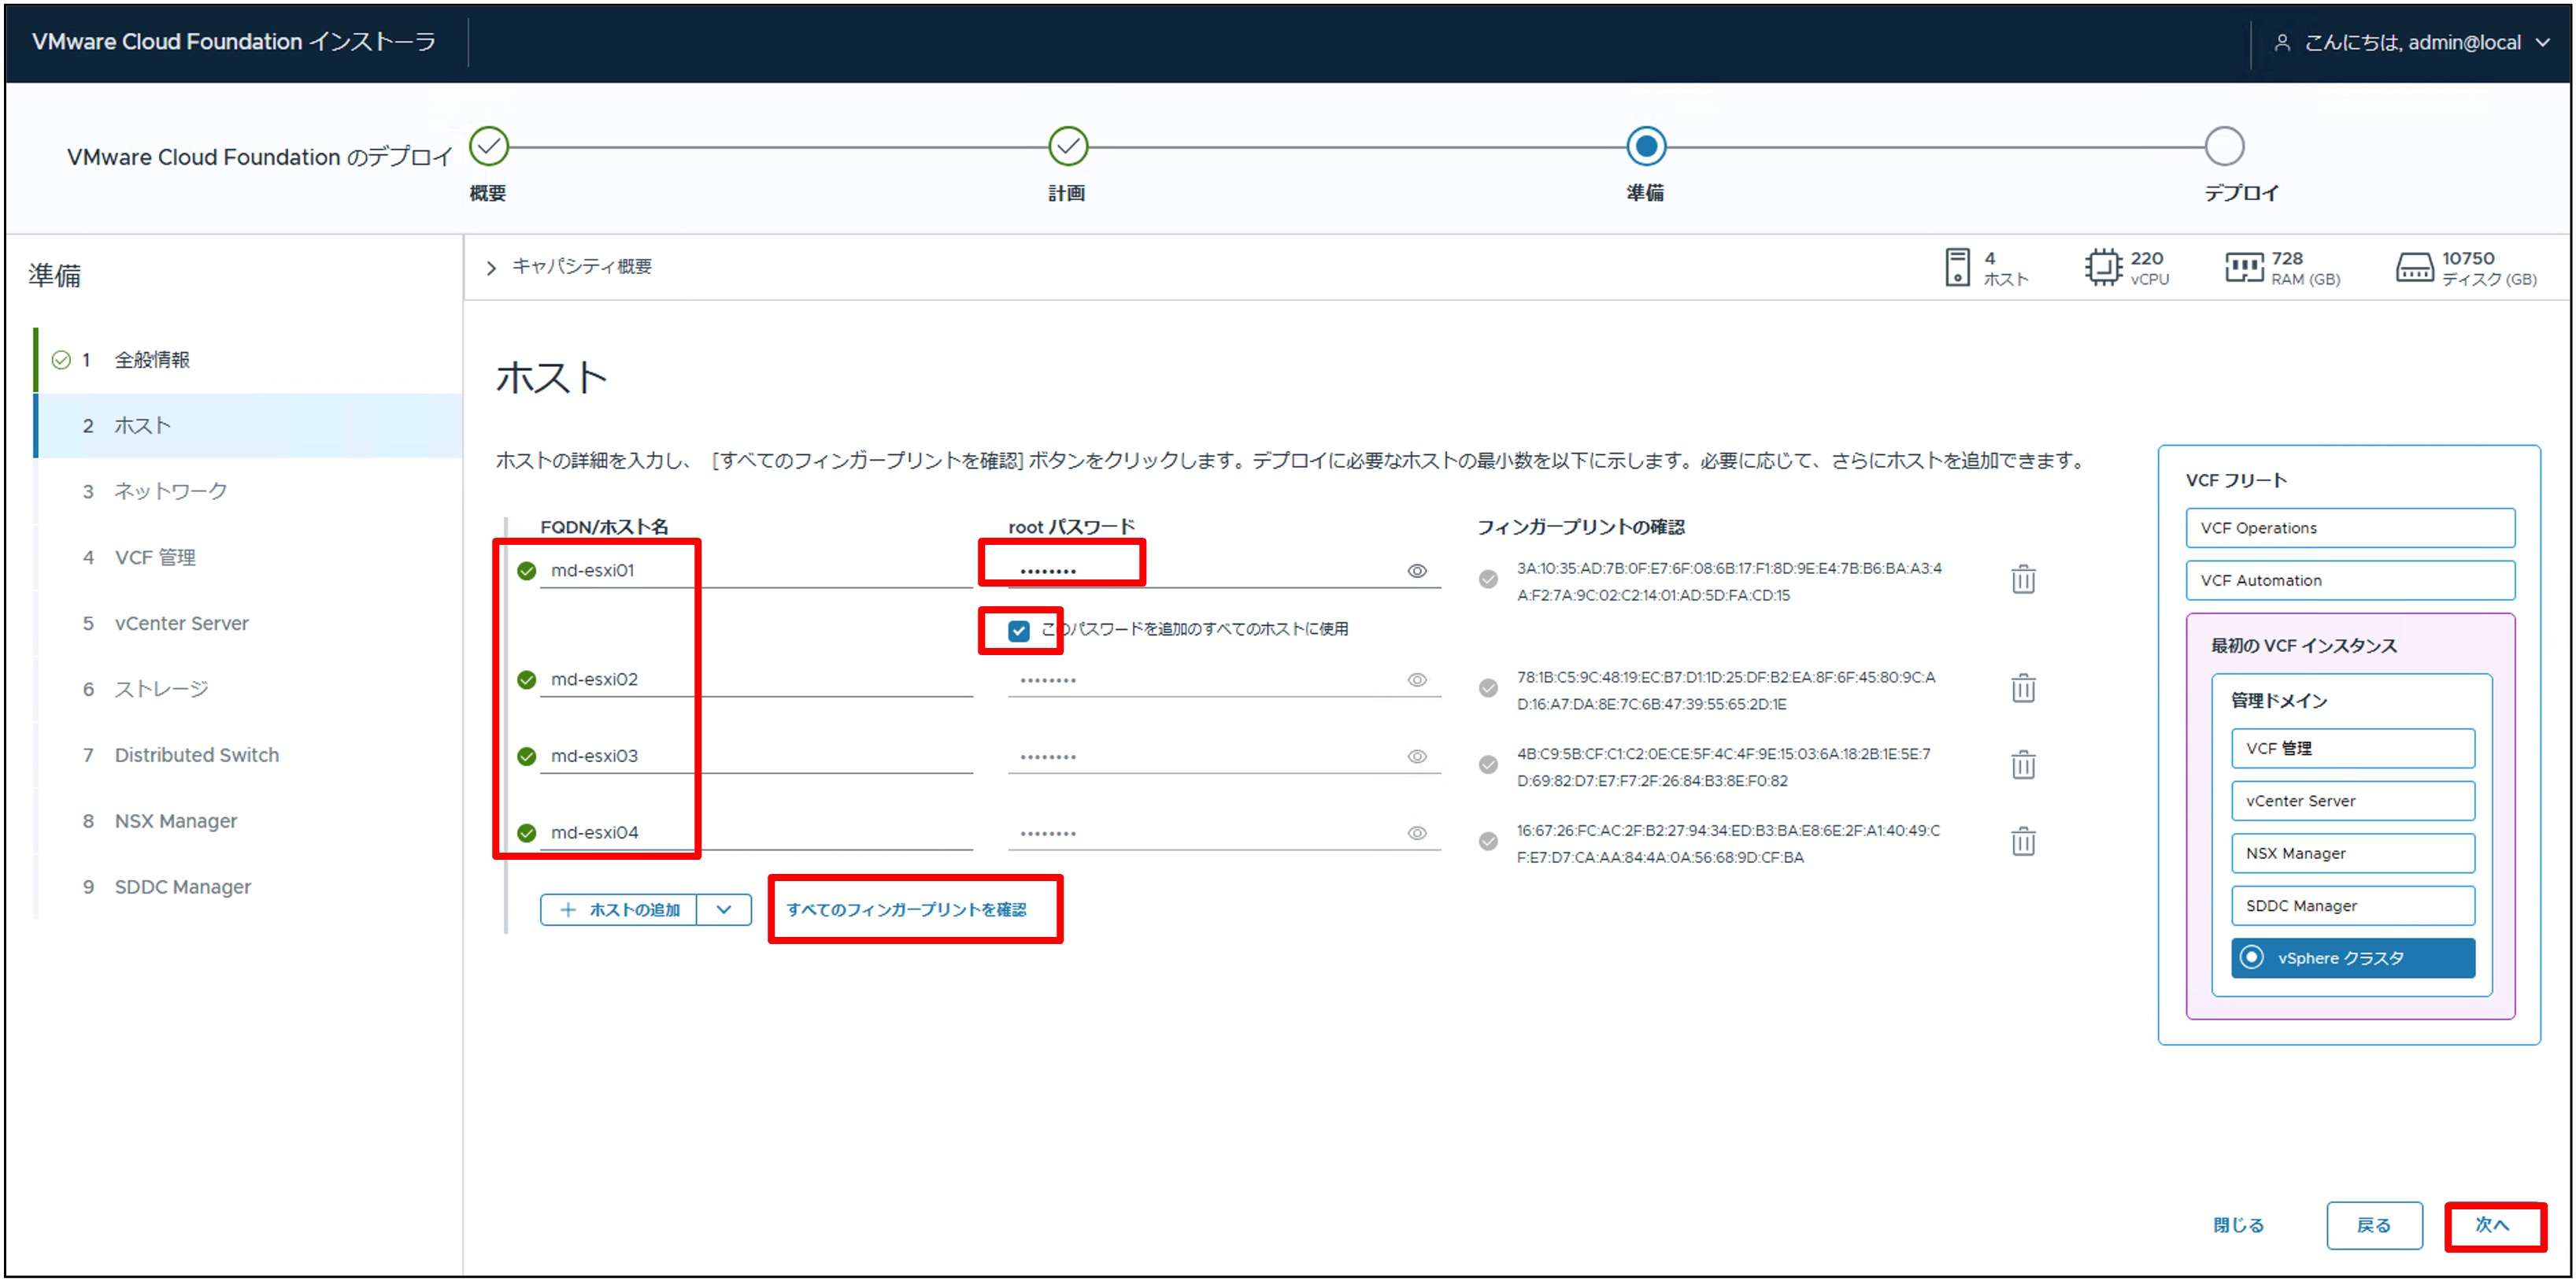
Task: Open step 9 SDDC Manager
Action: coord(248,887)
